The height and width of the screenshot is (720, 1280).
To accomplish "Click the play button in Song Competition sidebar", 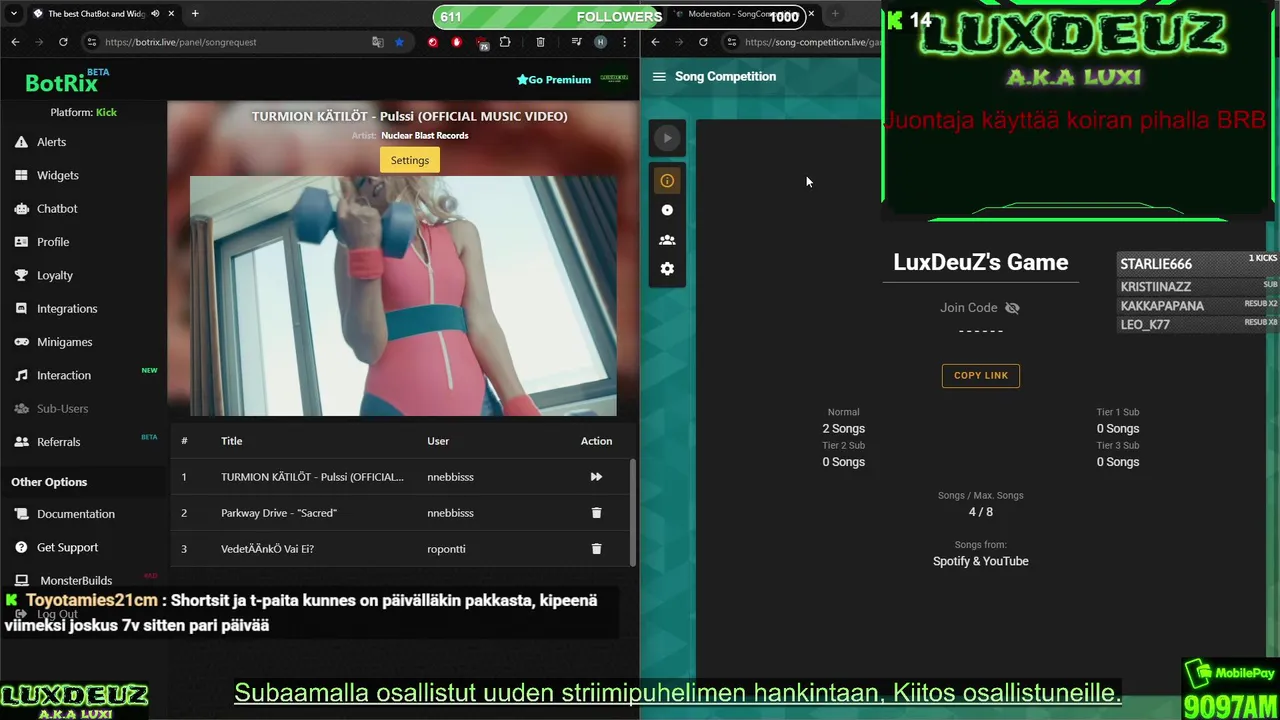I will tap(667, 138).
